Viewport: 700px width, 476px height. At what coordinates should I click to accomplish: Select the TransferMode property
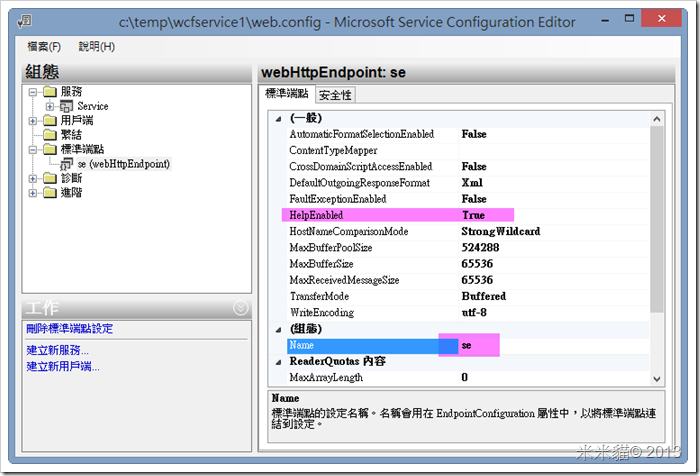tap(319, 296)
